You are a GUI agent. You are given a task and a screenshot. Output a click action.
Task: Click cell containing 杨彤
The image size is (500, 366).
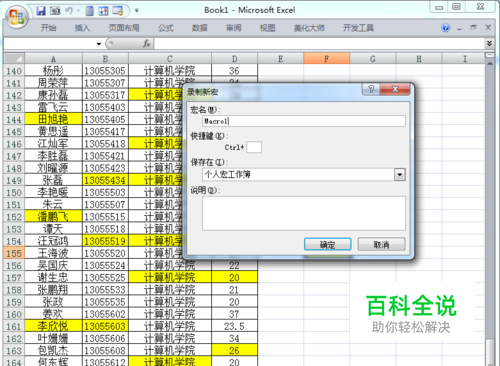tap(53, 71)
